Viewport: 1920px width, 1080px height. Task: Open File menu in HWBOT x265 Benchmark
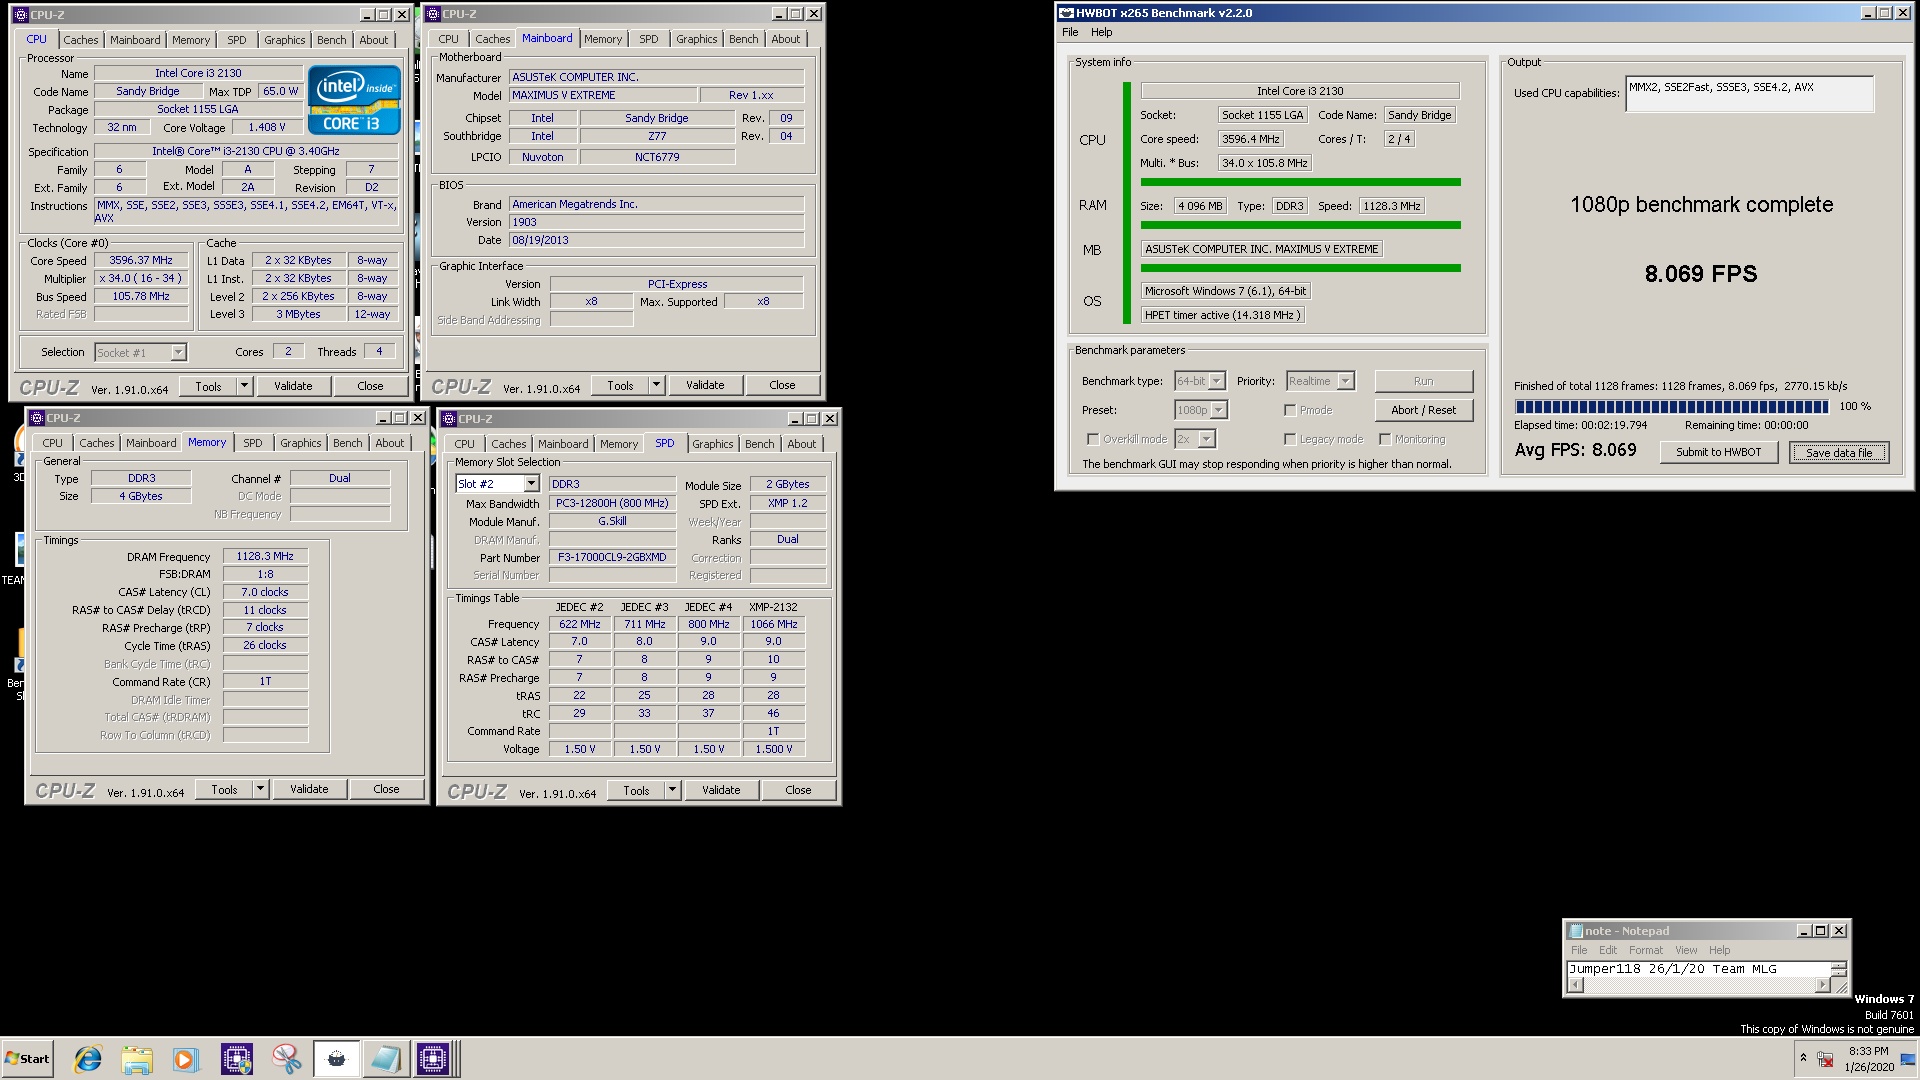[1070, 32]
